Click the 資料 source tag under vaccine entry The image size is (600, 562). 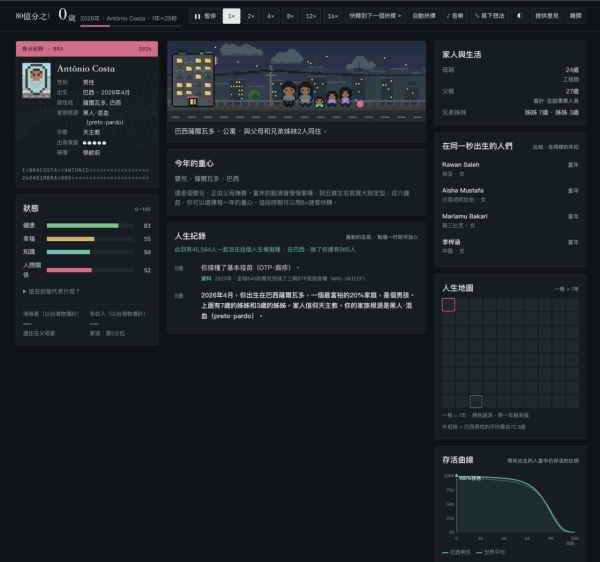click(206, 279)
